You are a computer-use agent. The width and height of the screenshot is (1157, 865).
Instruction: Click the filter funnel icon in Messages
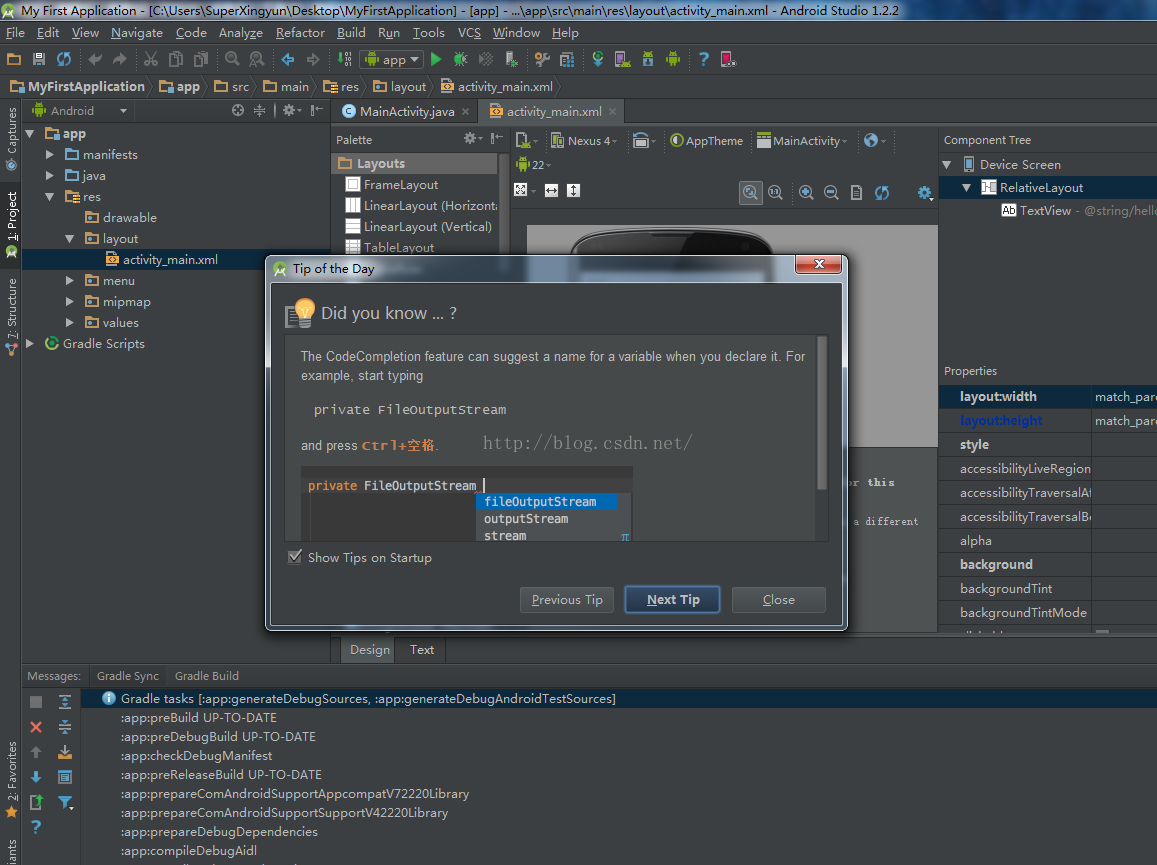pos(65,802)
